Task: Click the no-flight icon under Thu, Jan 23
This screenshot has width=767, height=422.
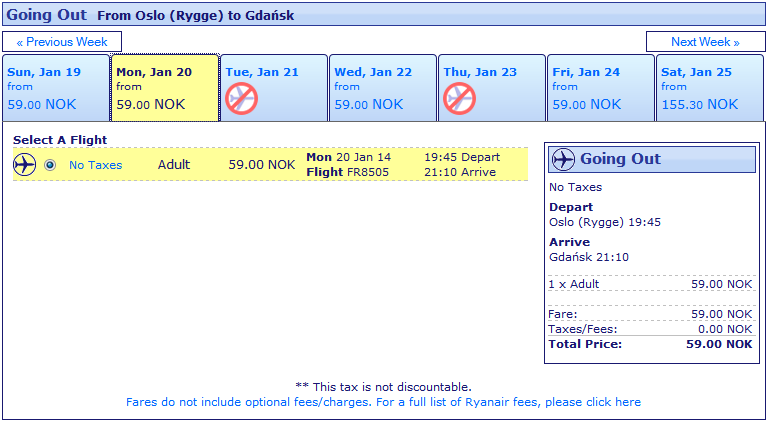Action: coord(459,99)
